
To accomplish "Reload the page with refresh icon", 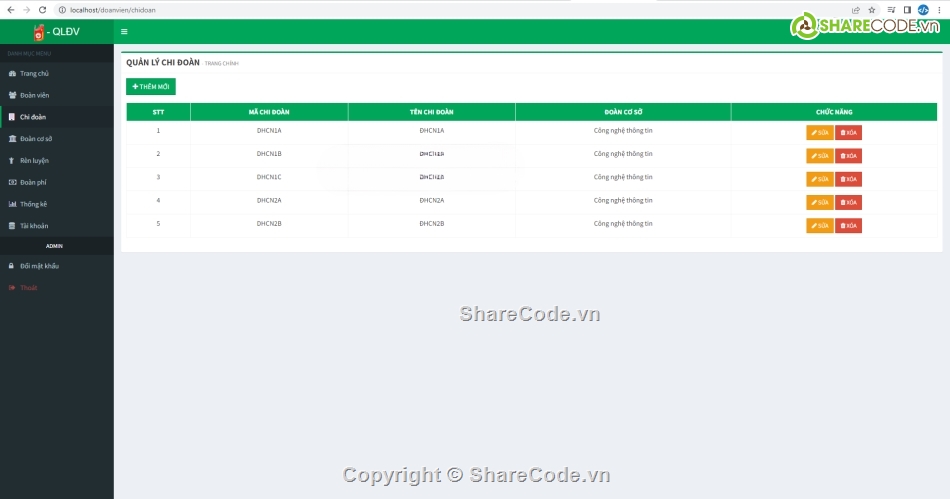I will click(x=42, y=10).
